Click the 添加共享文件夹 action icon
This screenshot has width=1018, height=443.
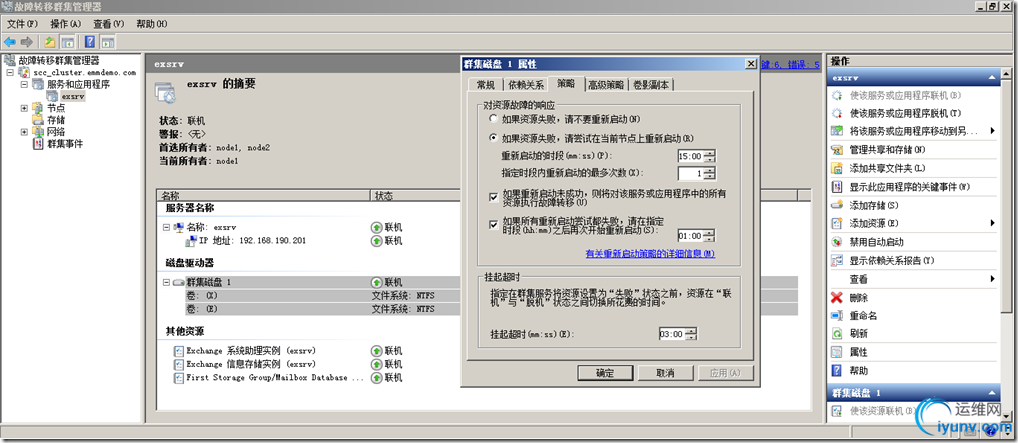tap(837, 168)
